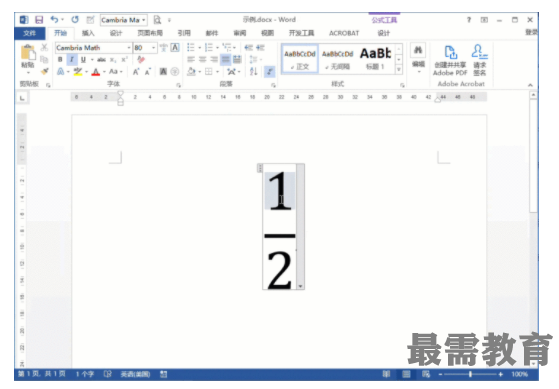The width and height of the screenshot is (559, 389).
Task: Select the 正文 (Normal) style
Action: [300, 59]
